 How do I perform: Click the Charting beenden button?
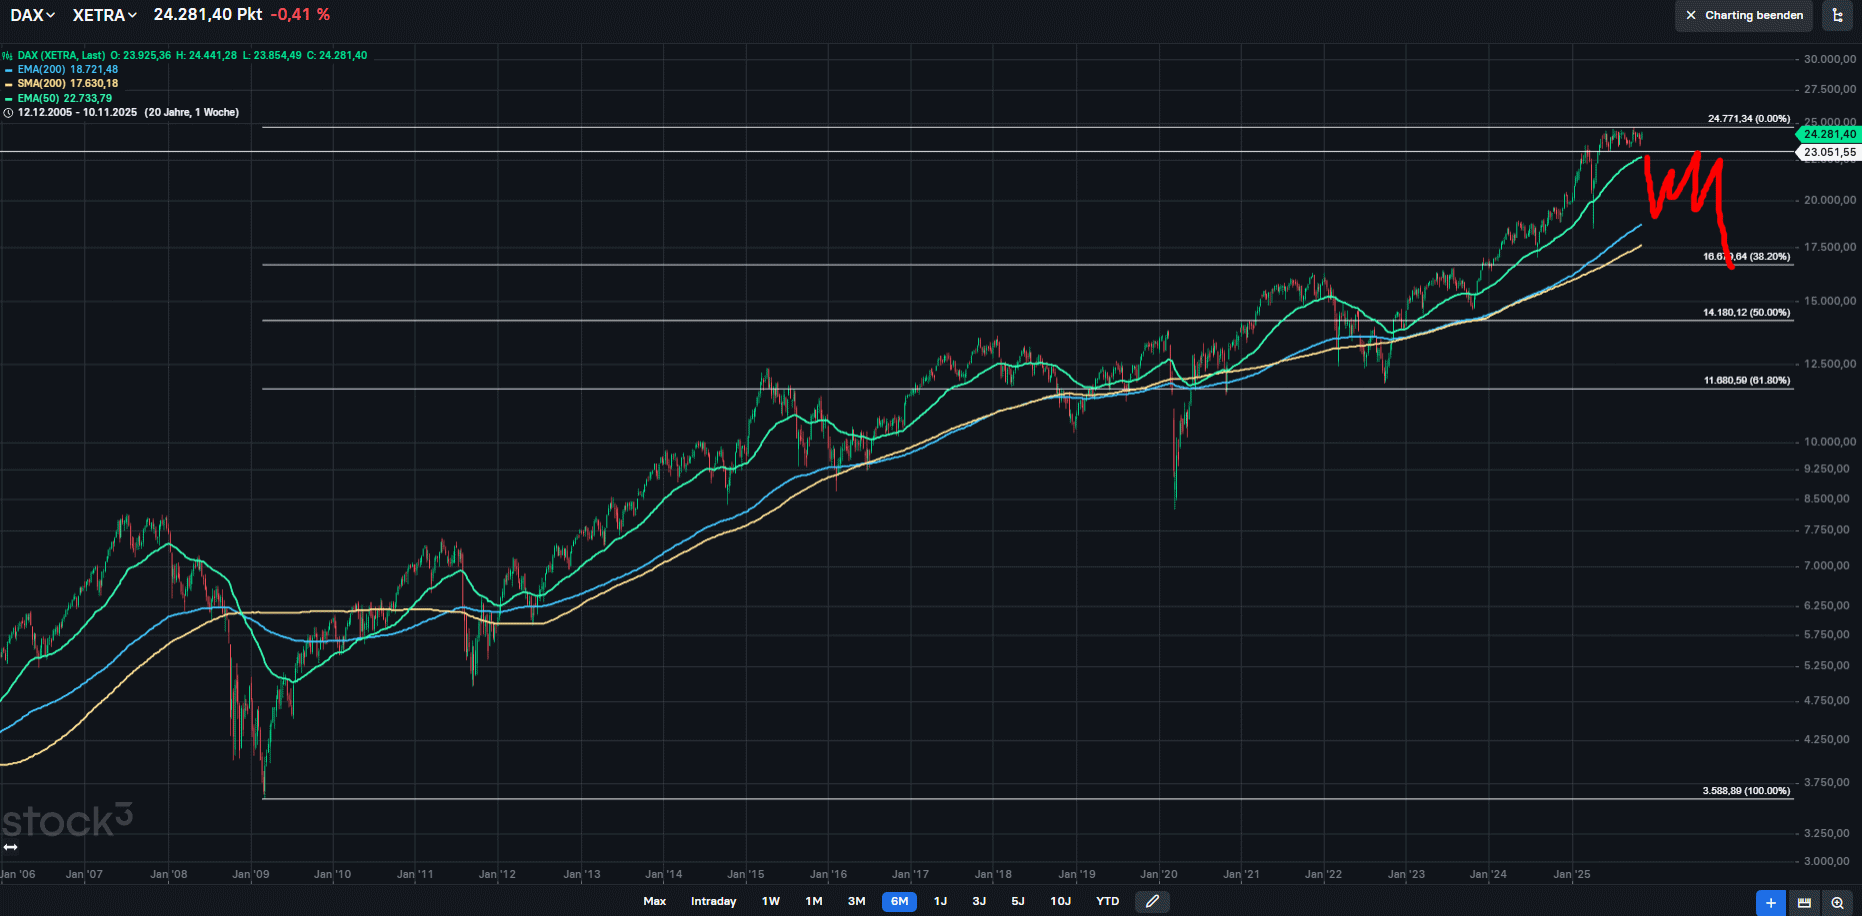click(x=1744, y=16)
